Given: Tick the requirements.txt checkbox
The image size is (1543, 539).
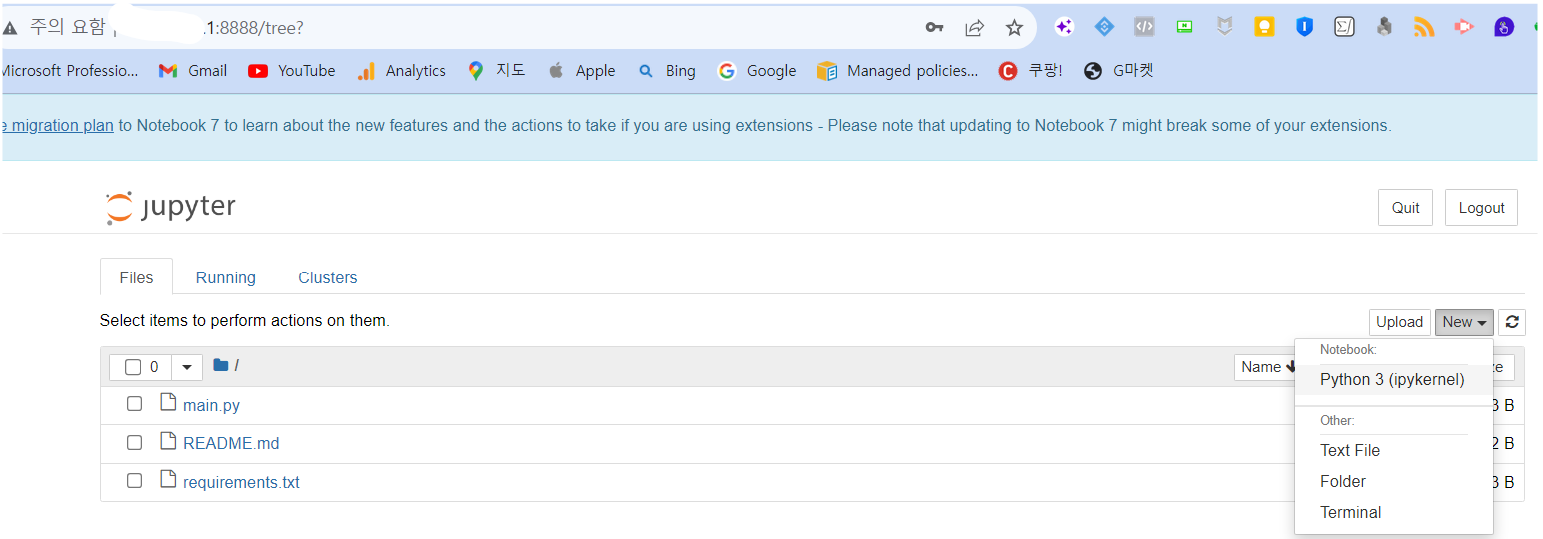Looking at the screenshot, I should click(x=134, y=481).
